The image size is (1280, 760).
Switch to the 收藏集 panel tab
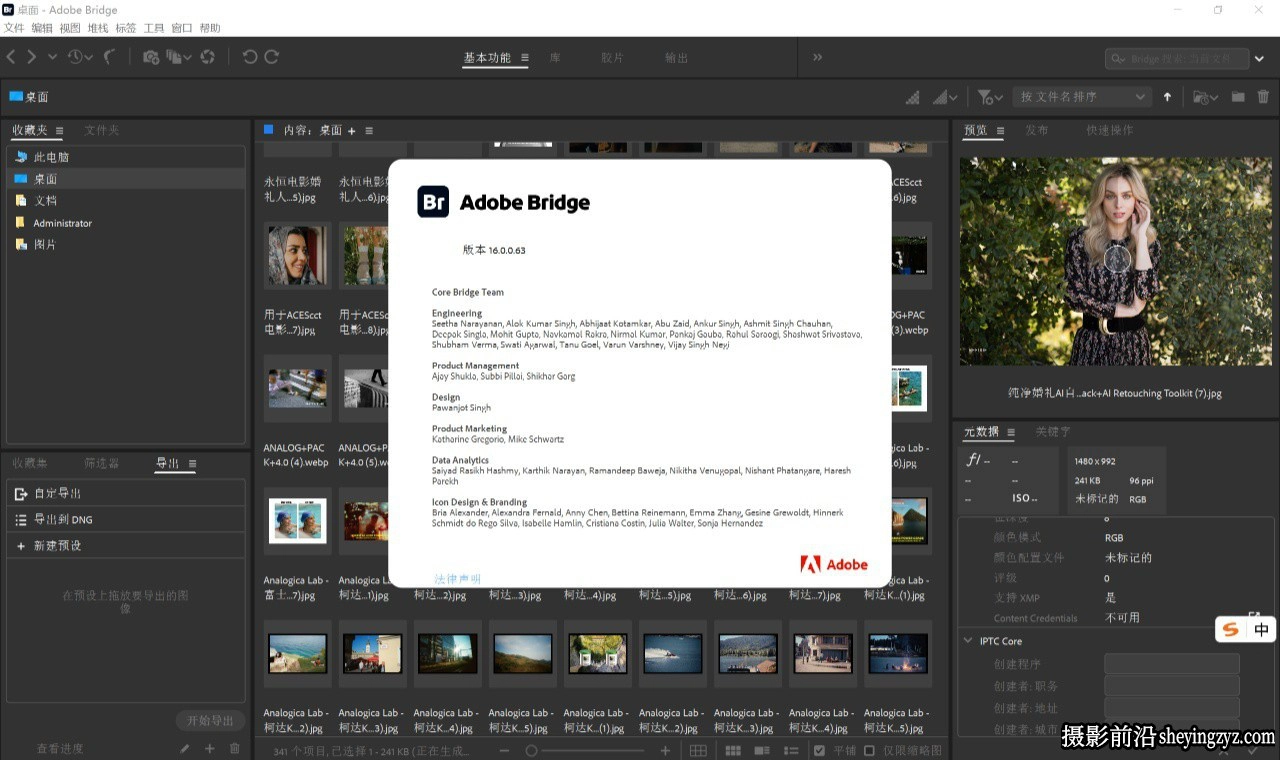[30, 463]
